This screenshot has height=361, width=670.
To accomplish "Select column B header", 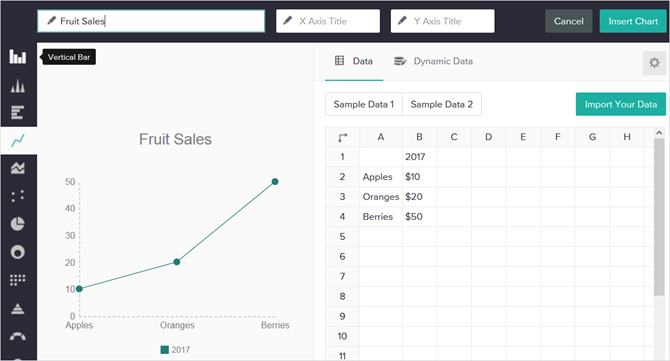I will tap(419, 137).
